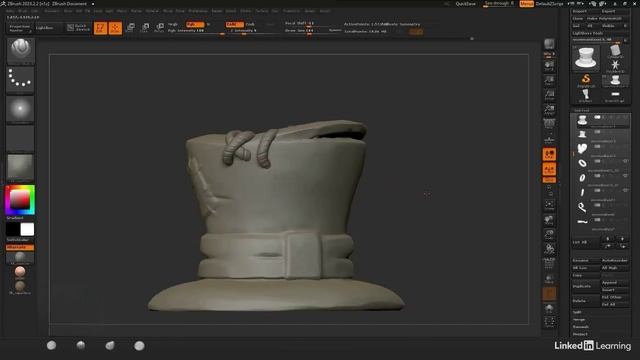640x360 pixels.
Task: Select the Draw mode button
Action: coord(116,28)
